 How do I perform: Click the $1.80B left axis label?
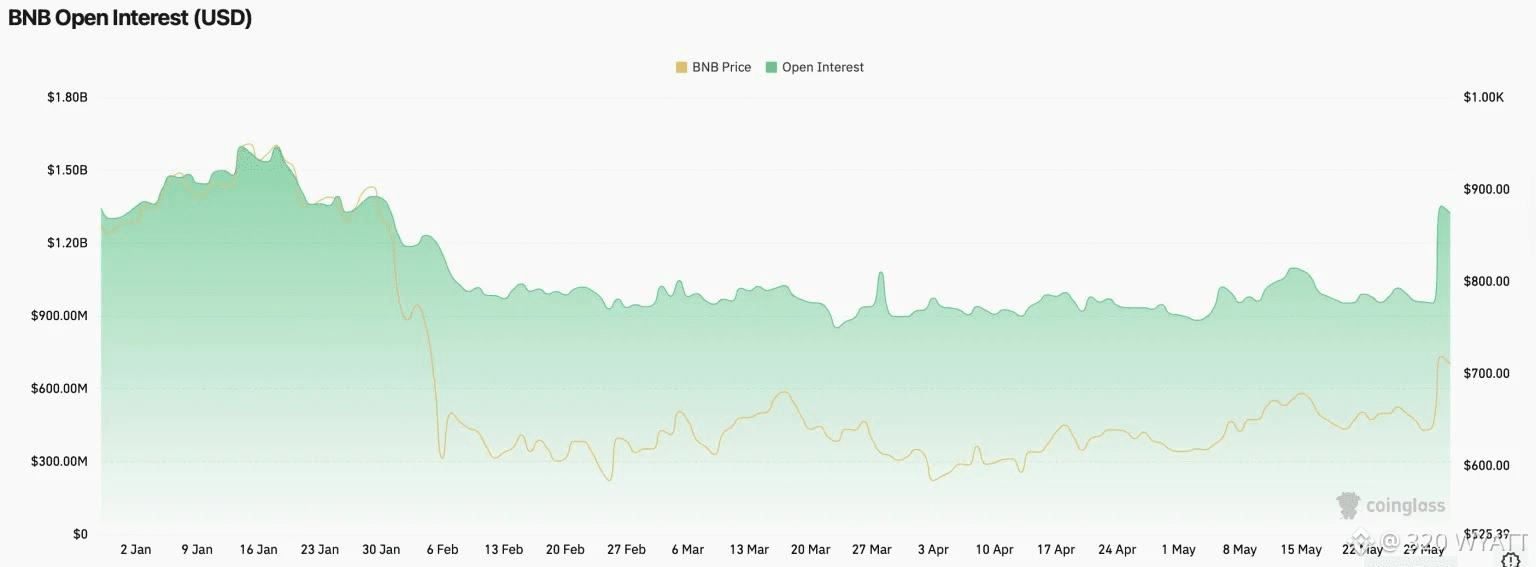pyautogui.click(x=67, y=98)
